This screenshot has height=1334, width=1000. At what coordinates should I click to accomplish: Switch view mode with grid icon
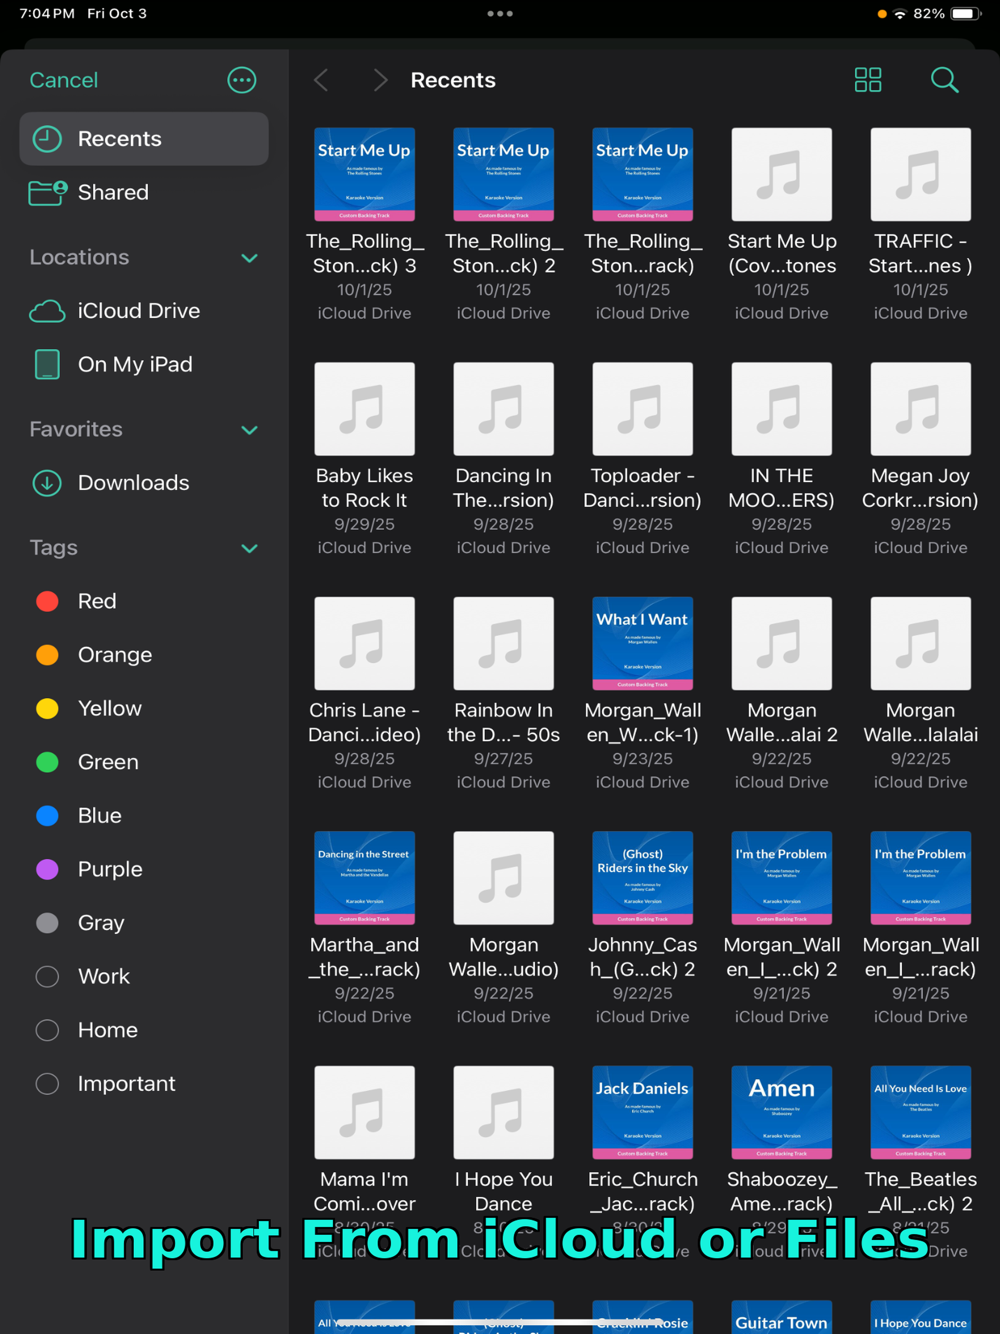coord(868,80)
